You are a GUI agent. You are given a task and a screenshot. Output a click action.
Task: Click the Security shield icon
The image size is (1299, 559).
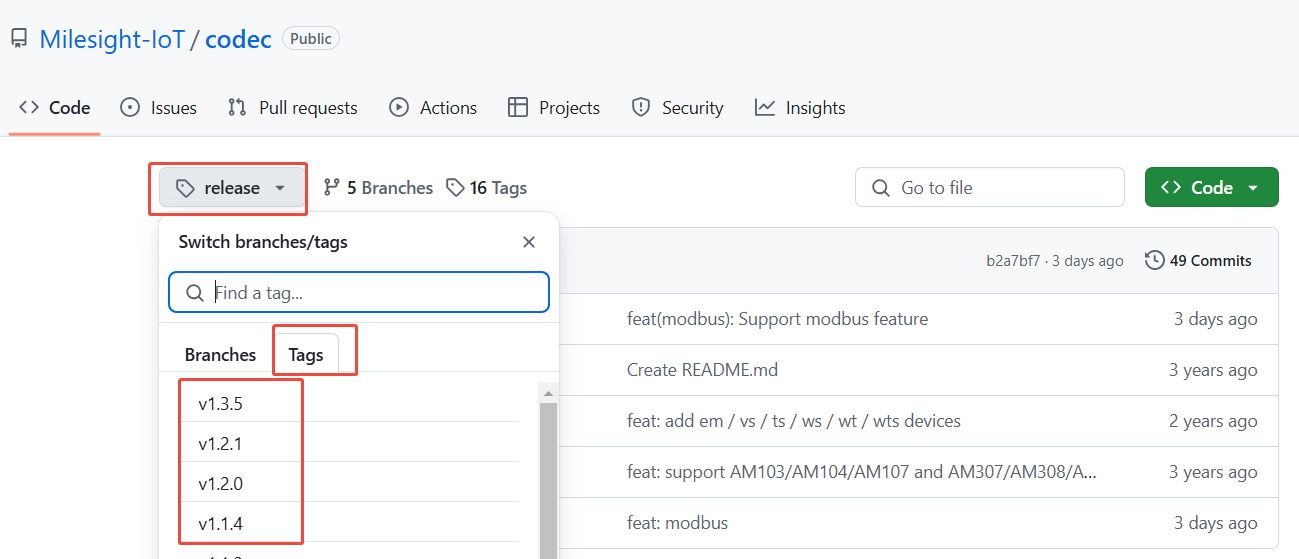click(641, 107)
